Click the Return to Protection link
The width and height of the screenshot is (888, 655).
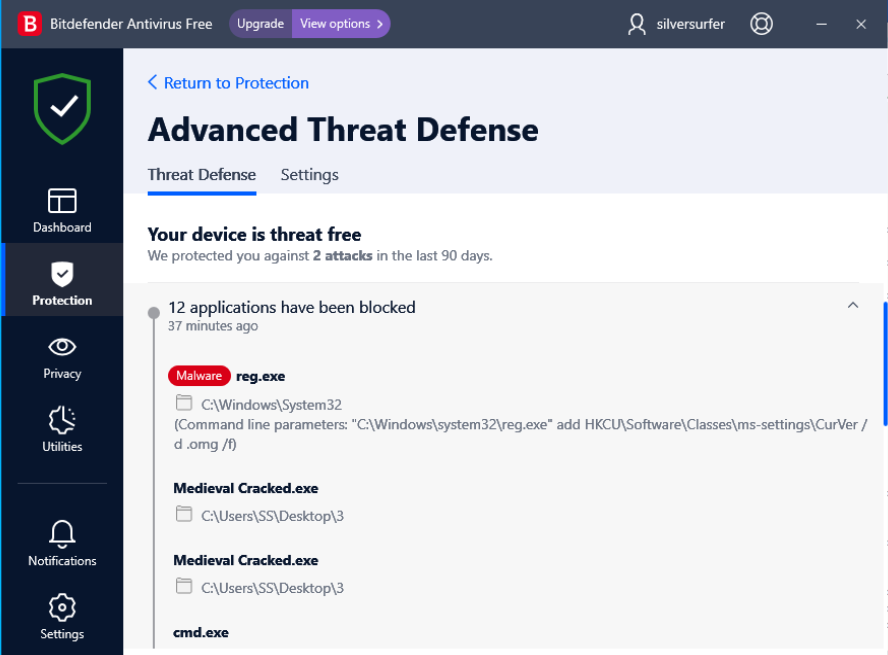click(236, 83)
